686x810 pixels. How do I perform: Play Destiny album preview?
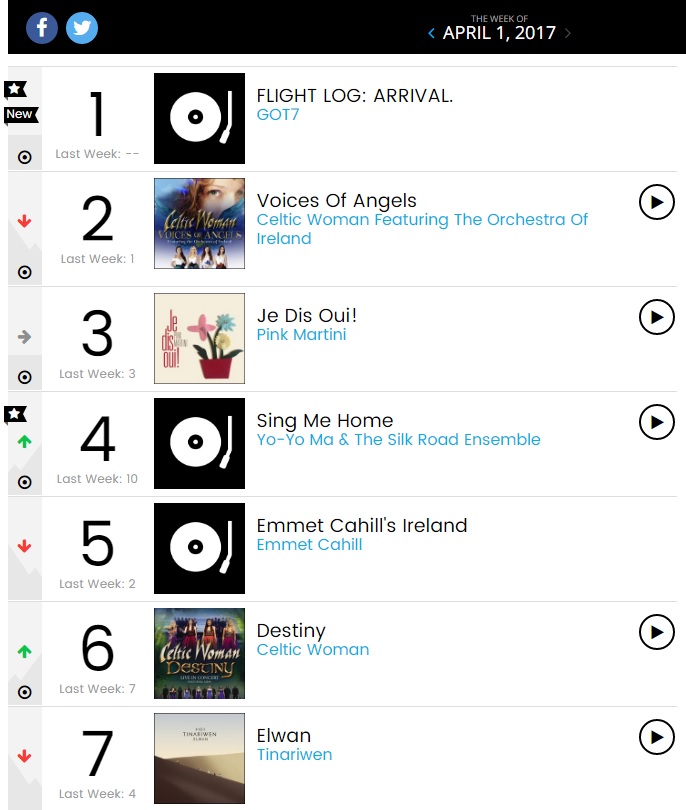[x=656, y=632]
